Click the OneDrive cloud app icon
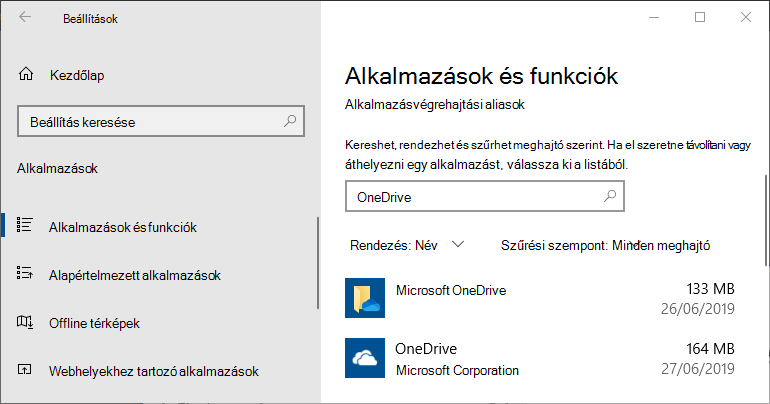This screenshot has width=770, height=404. (x=365, y=358)
